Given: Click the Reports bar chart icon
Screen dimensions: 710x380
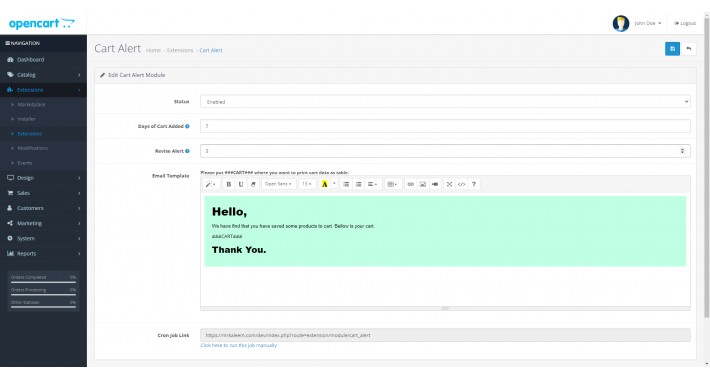Looking at the screenshot, I should tap(10, 254).
